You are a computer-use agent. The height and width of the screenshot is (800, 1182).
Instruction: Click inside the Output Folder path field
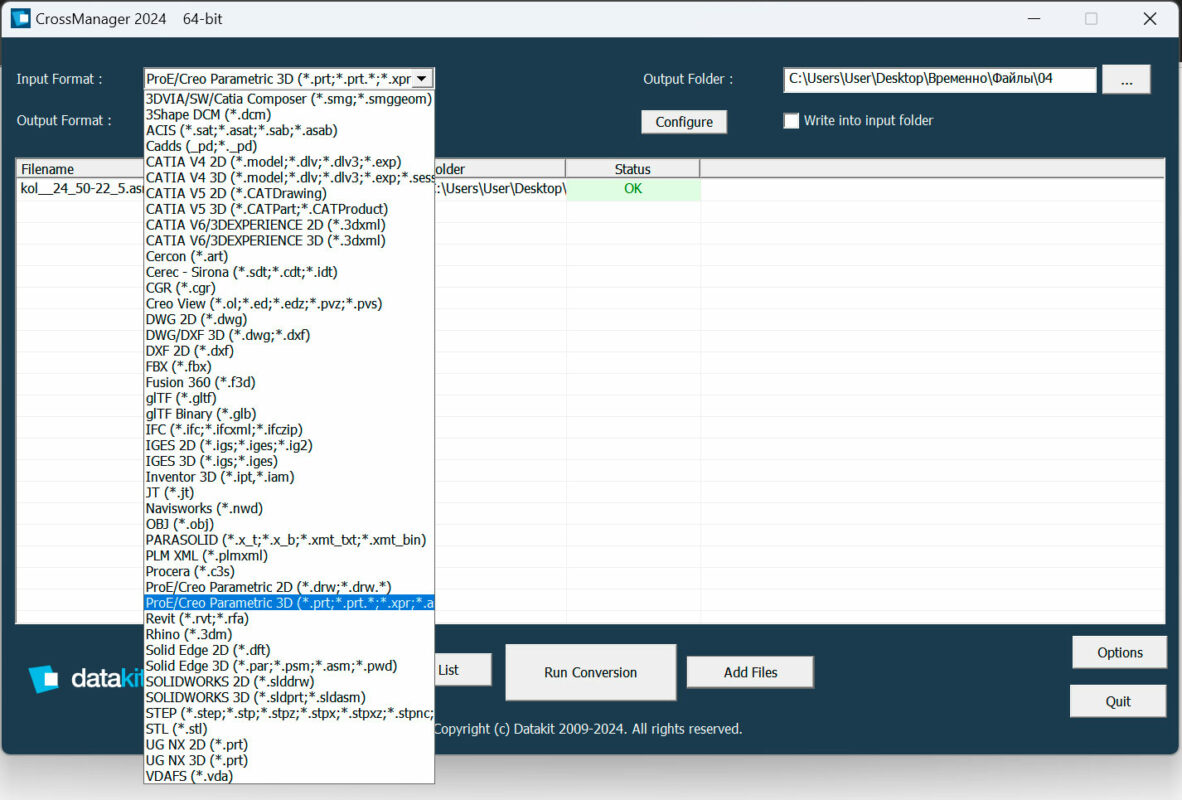[x=939, y=78]
